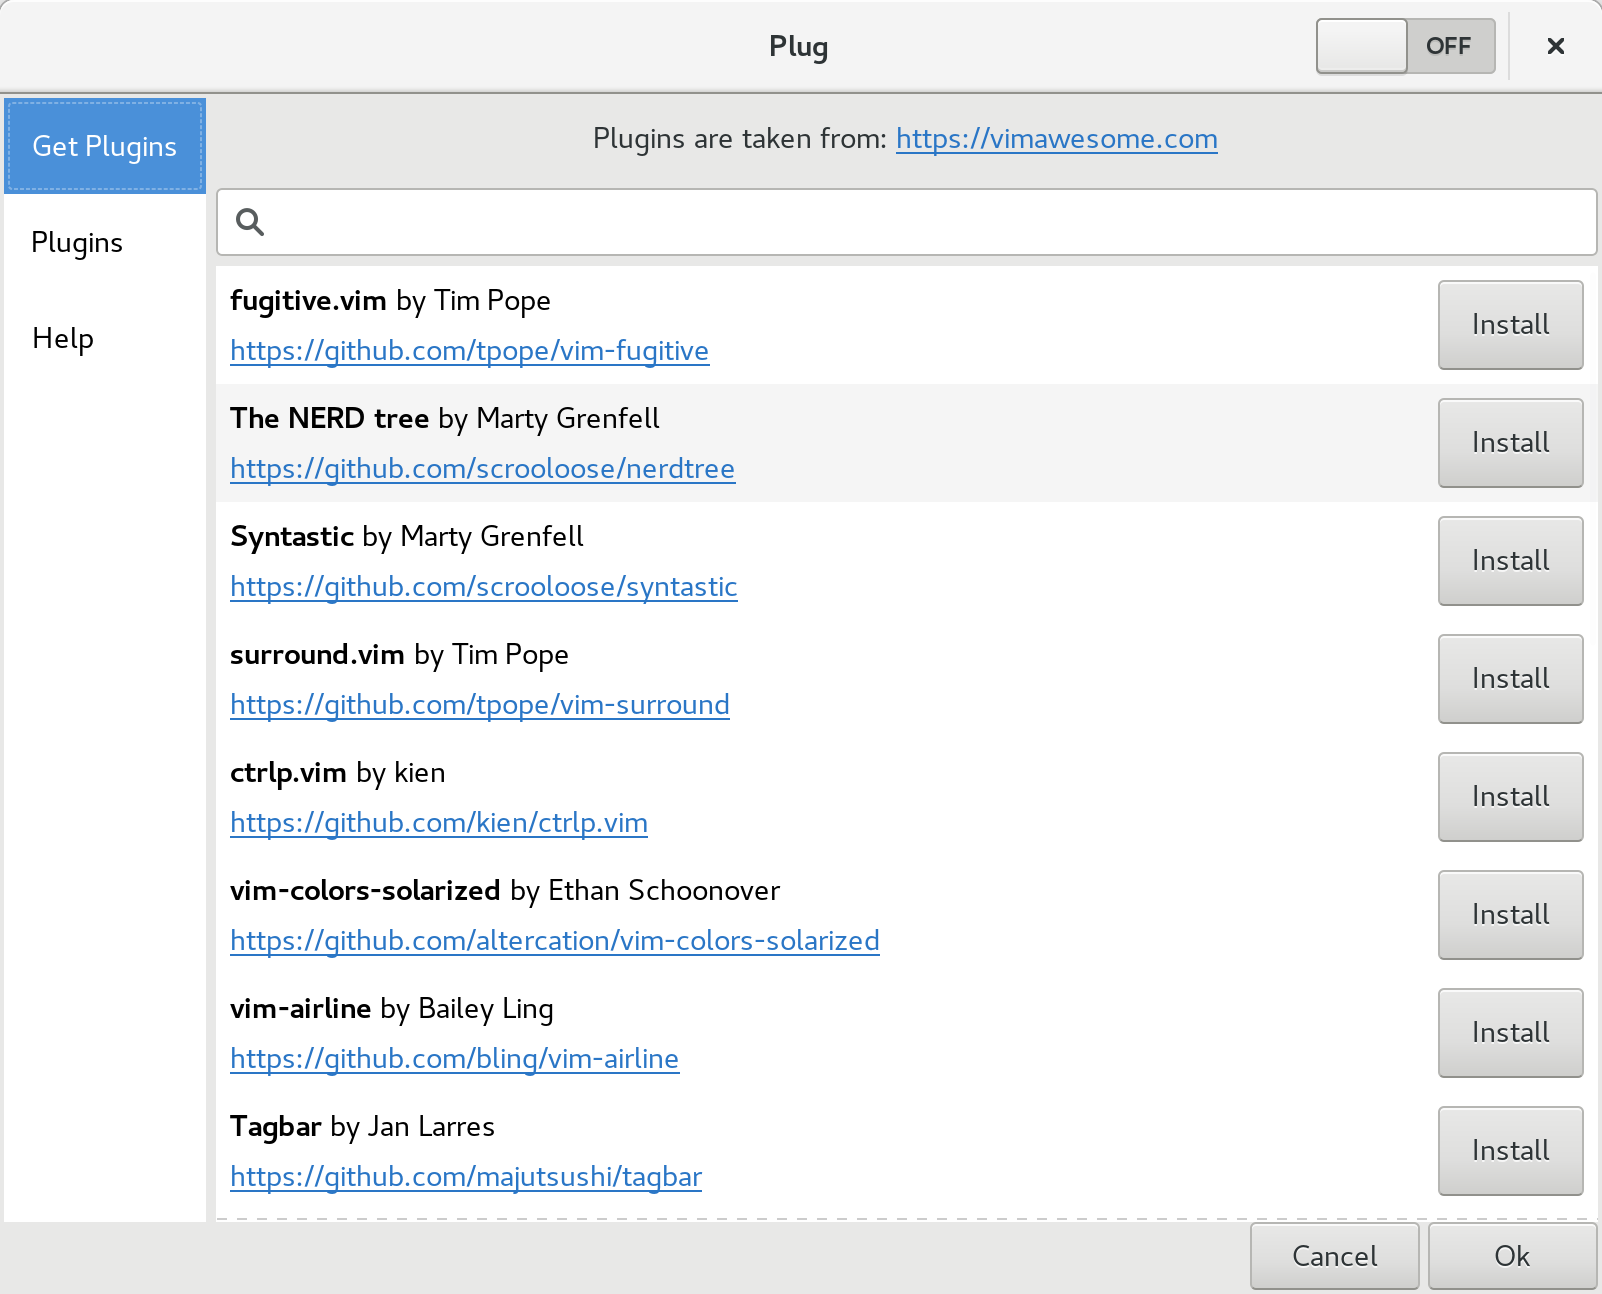
Task: Install vim-airline plugin
Action: coord(1510,1033)
